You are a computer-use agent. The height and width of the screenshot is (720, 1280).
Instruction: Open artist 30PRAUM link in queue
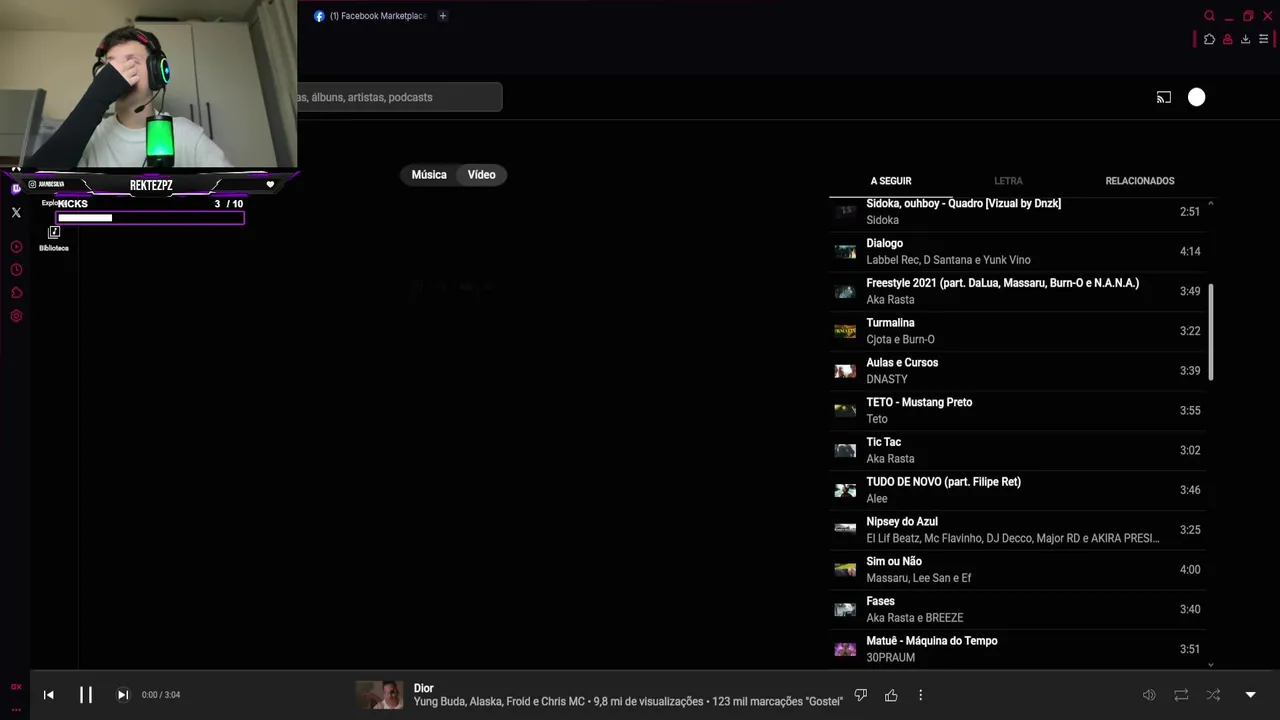891,658
